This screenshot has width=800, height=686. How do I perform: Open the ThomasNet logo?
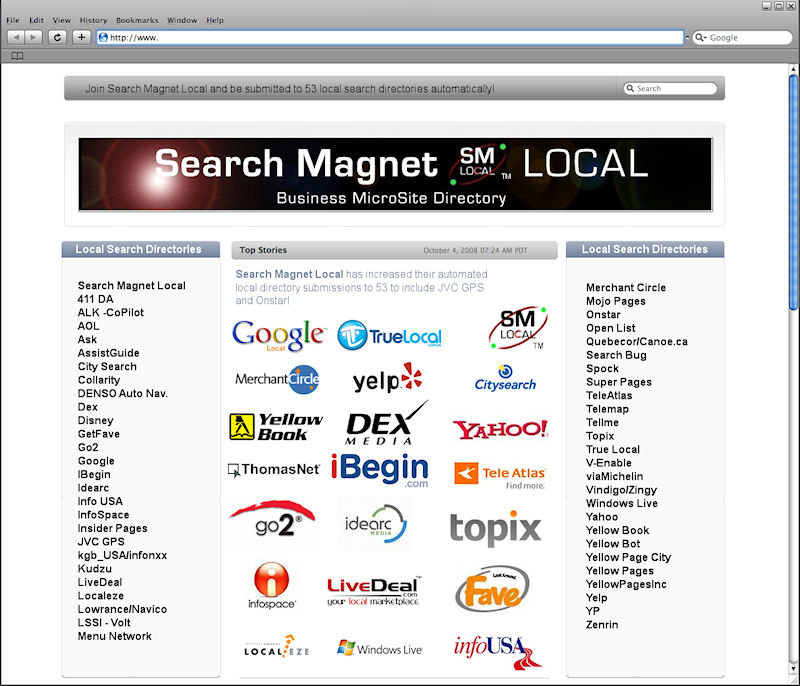pyautogui.click(x=273, y=469)
